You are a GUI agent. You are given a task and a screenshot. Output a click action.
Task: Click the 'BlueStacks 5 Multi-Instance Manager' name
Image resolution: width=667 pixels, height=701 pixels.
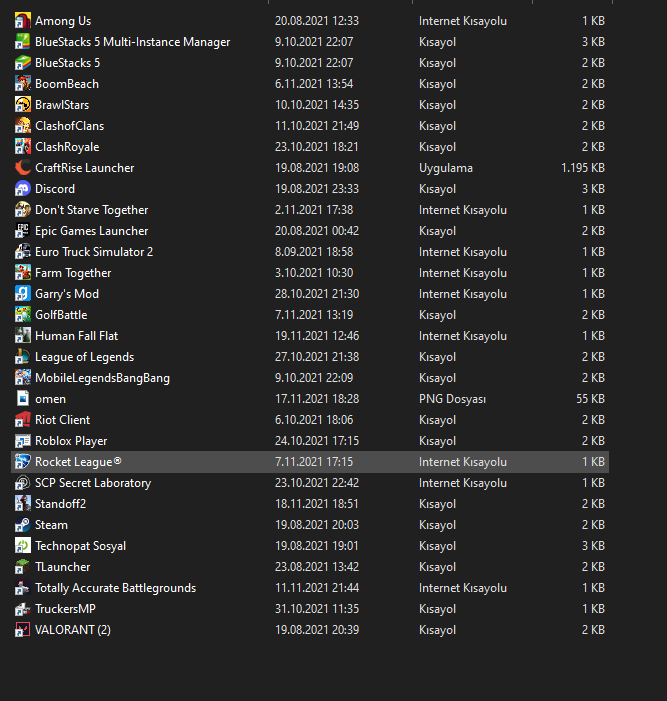(133, 42)
